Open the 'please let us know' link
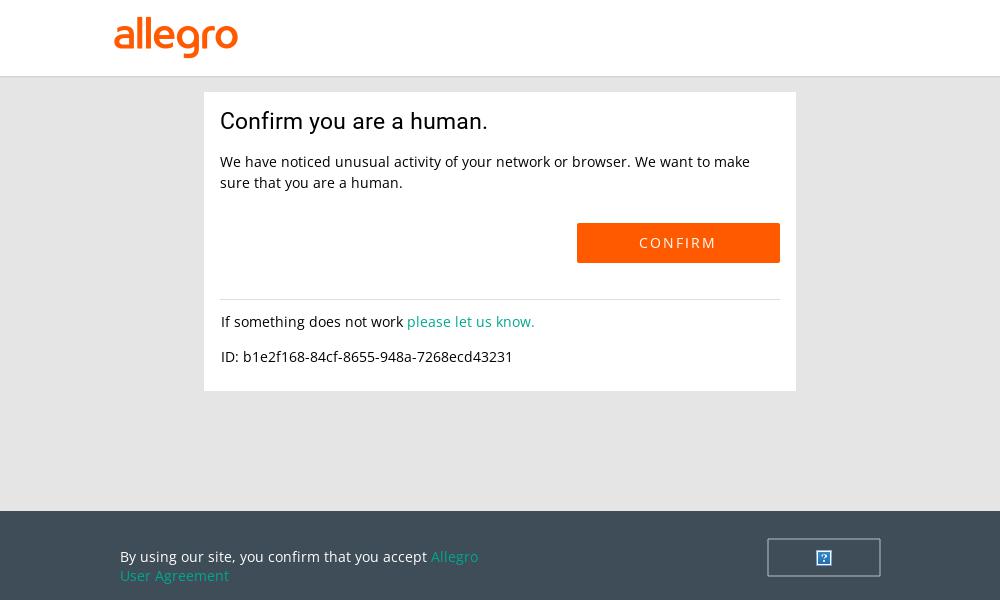The height and width of the screenshot is (600, 1000). (470, 322)
